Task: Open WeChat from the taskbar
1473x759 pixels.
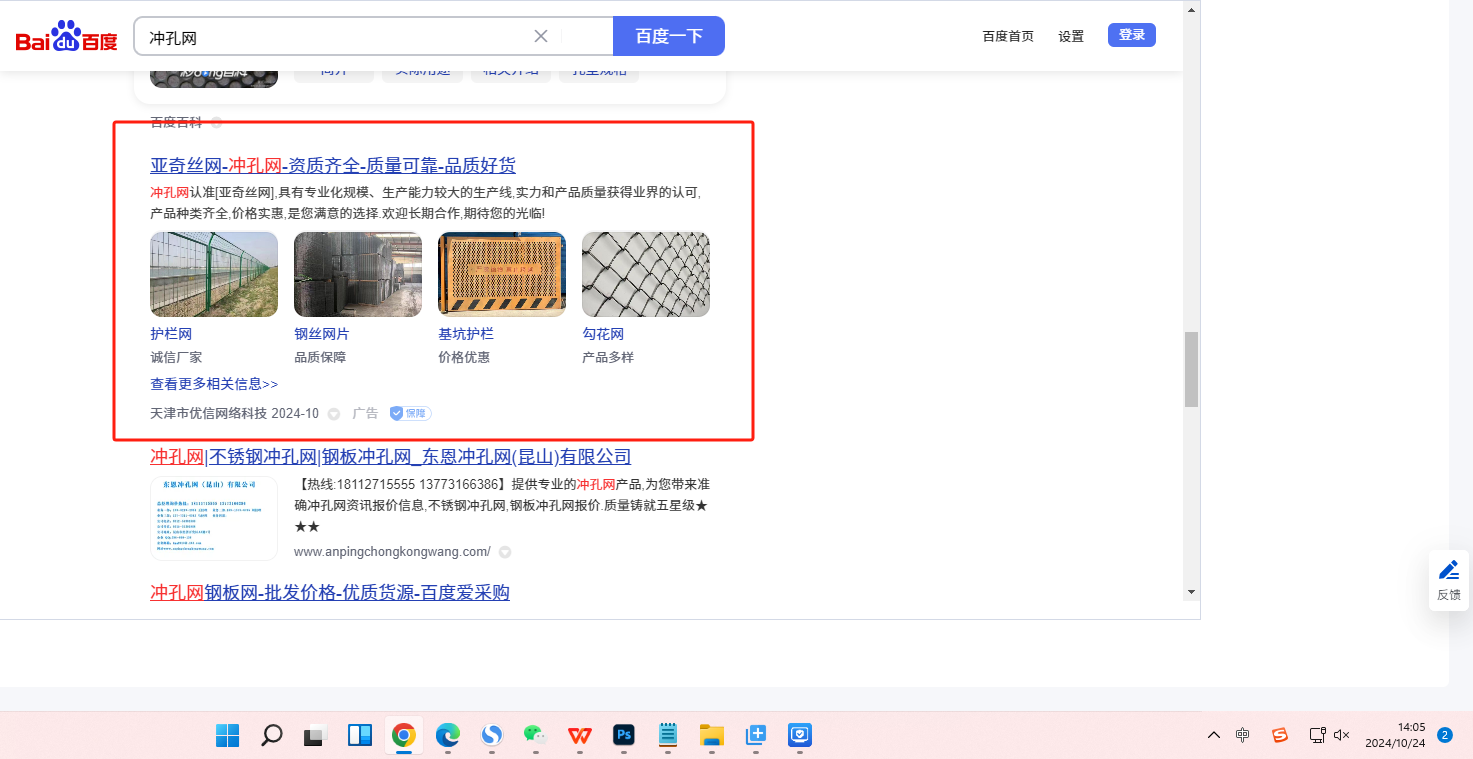Action: click(535, 736)
